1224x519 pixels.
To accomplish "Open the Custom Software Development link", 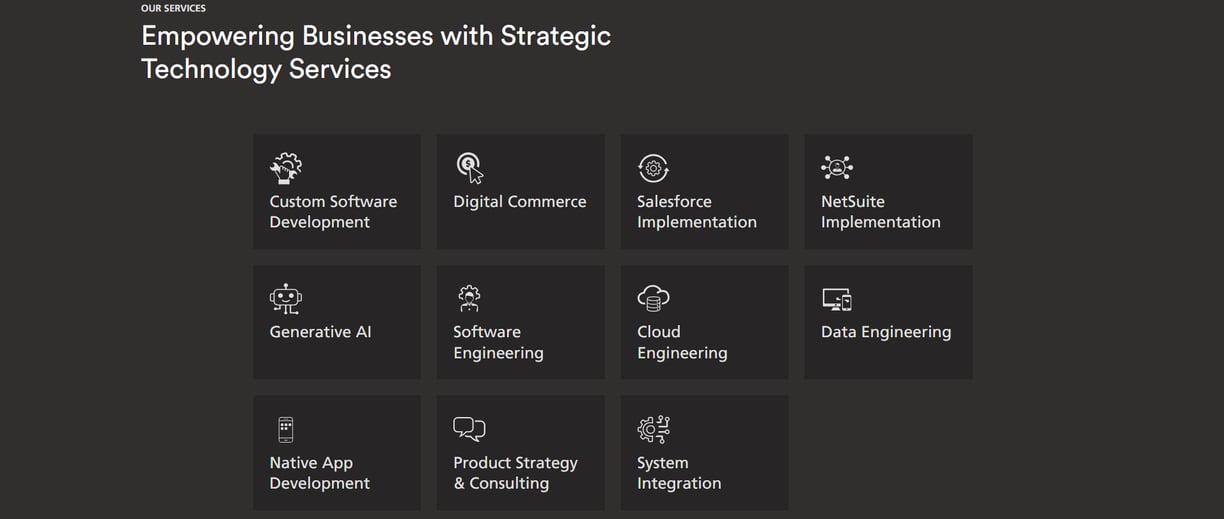I will 333,212.
